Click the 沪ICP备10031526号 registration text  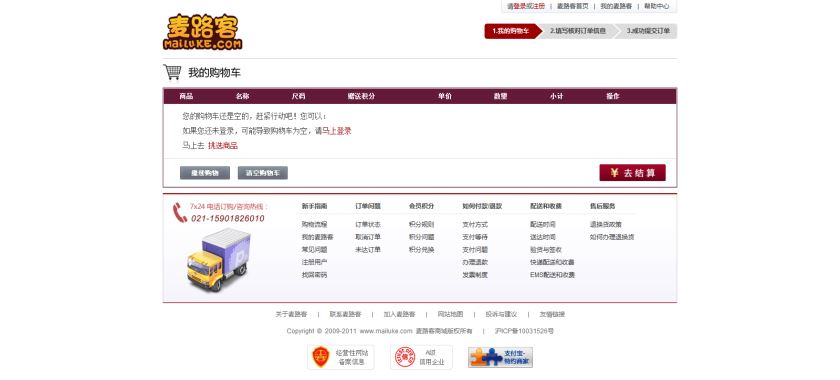[x=524, y=331]
